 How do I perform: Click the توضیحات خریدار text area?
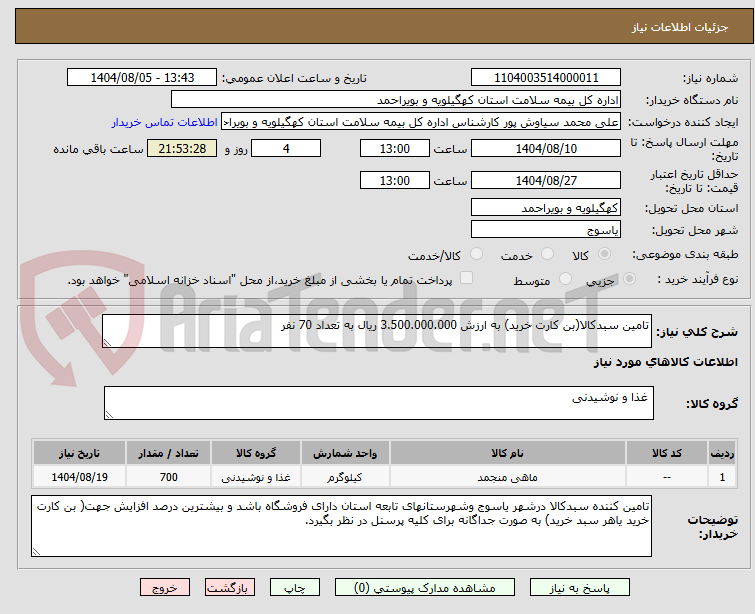341,526
